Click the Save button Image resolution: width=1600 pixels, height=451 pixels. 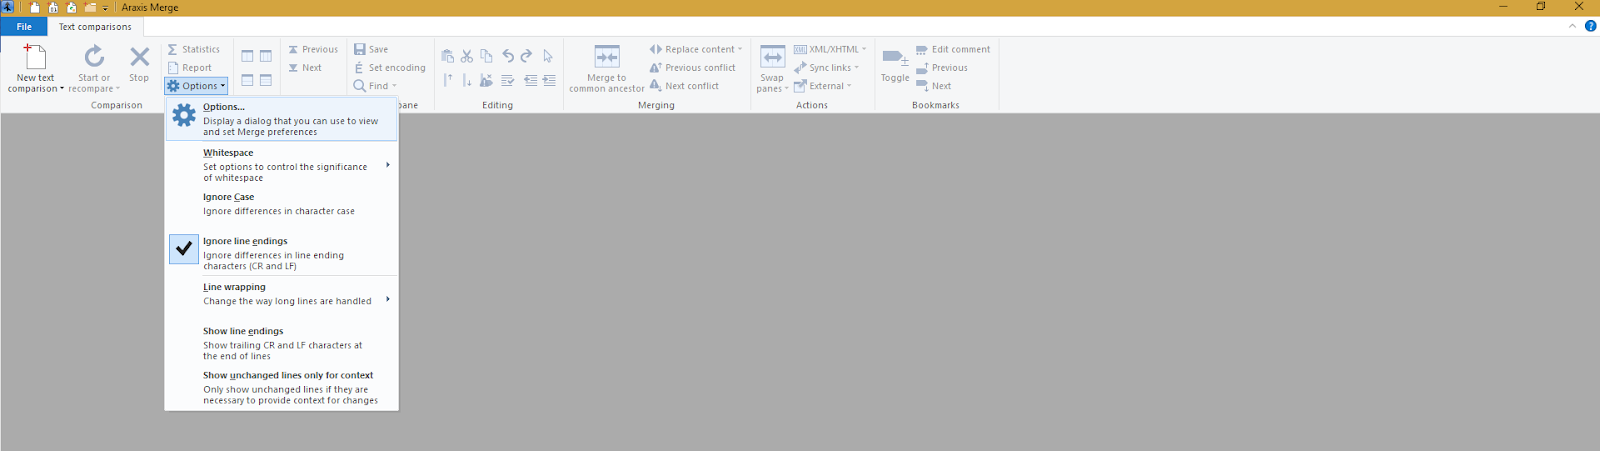(x=371, y=49)
